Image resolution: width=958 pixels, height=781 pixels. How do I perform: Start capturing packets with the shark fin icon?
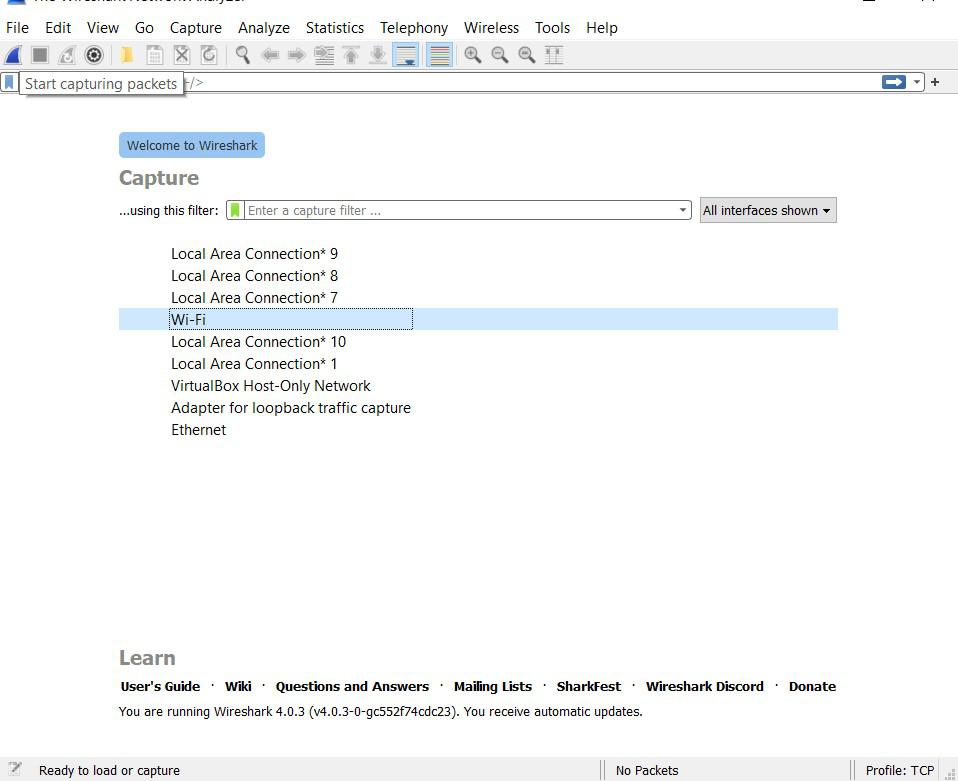point(13,55)
